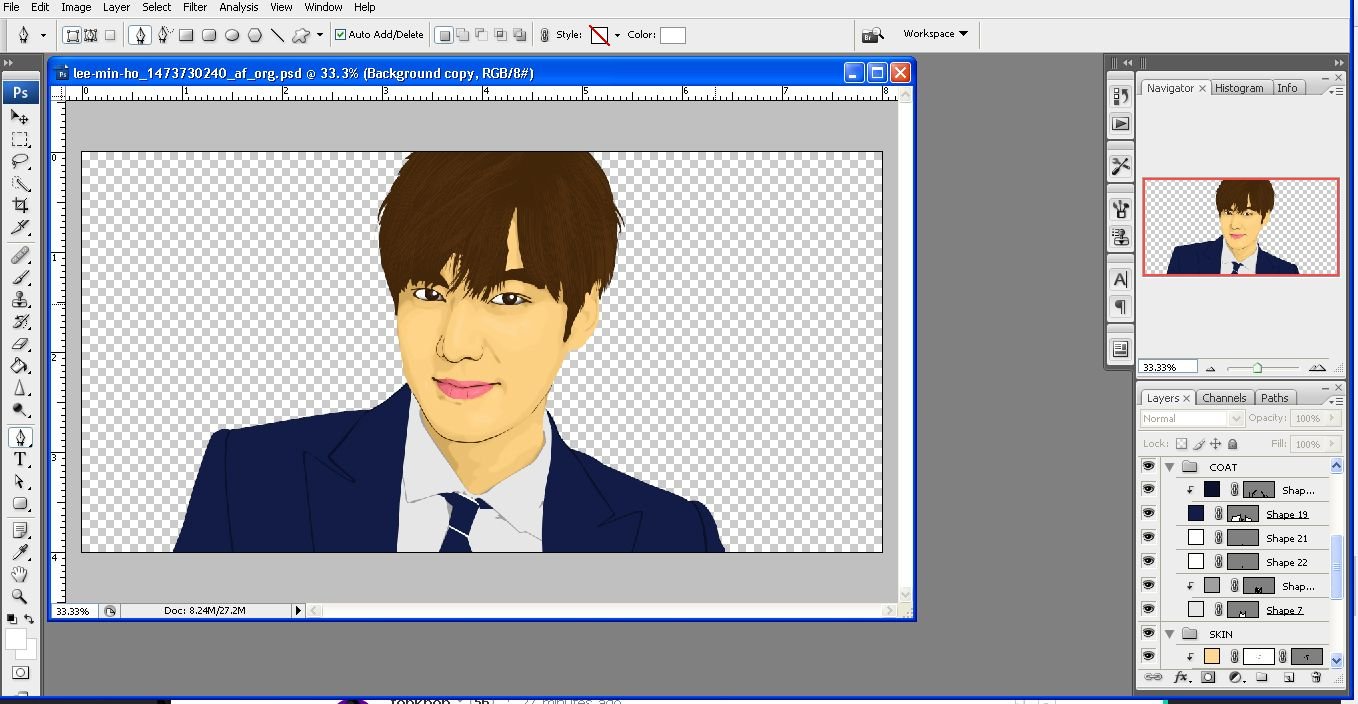Hide the Shape 19 layer

pyautogui.click(x=1148, y=514)
